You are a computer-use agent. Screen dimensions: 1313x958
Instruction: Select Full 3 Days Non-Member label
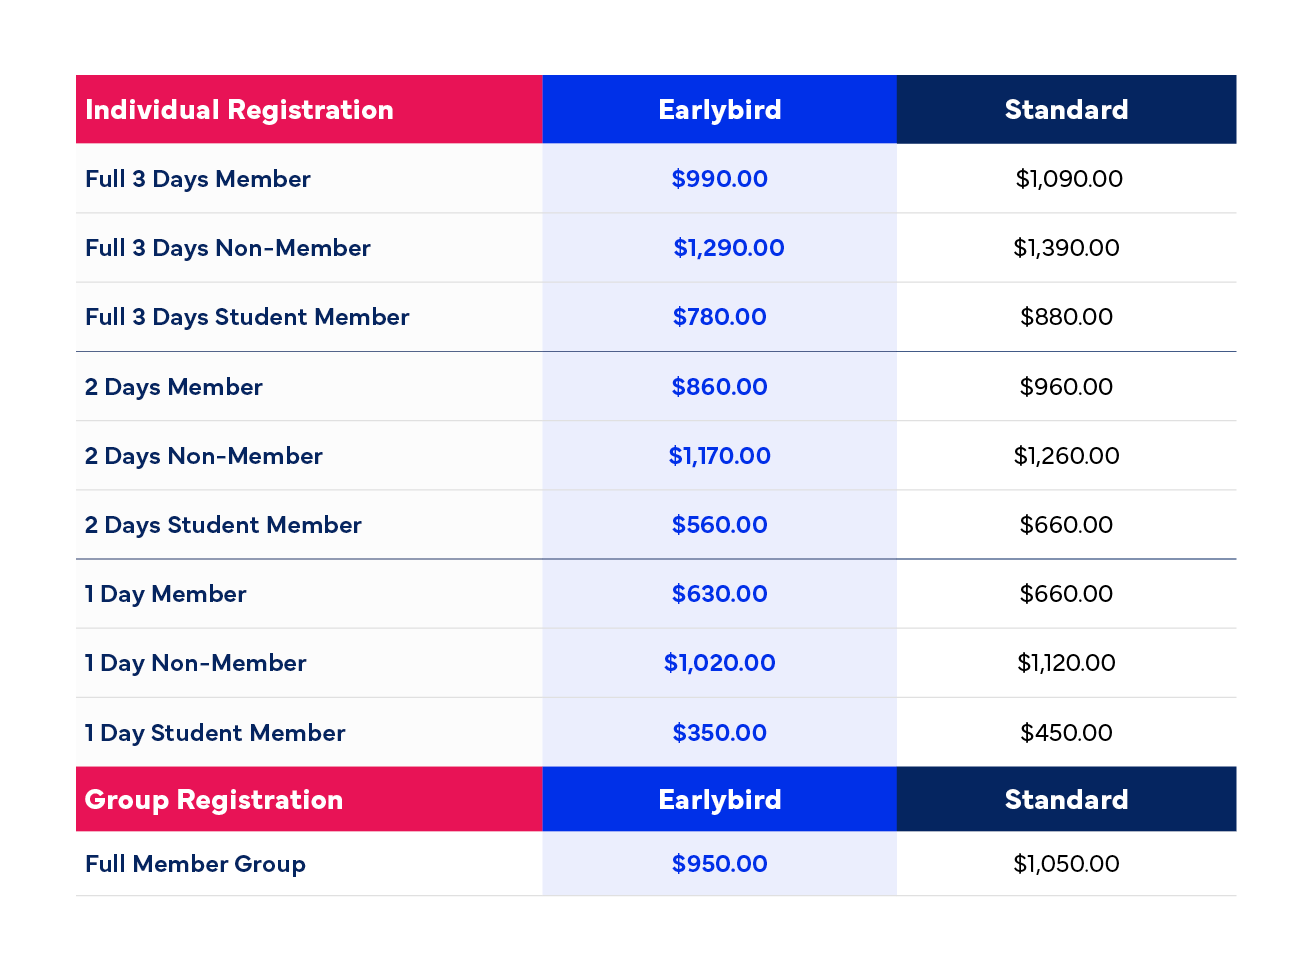tap(228, 248)
